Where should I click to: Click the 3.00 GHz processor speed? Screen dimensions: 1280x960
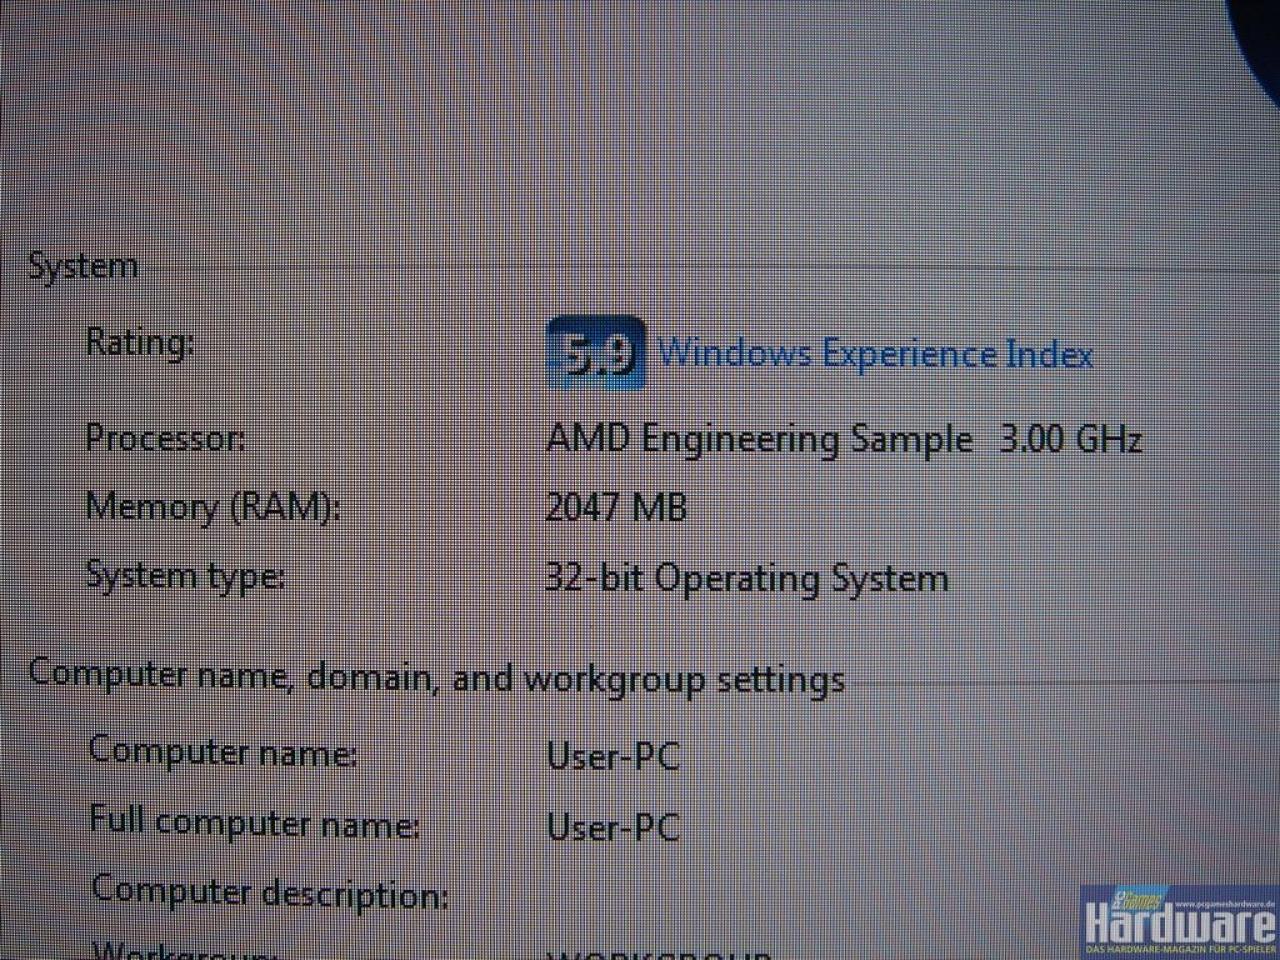(1071, 439)
